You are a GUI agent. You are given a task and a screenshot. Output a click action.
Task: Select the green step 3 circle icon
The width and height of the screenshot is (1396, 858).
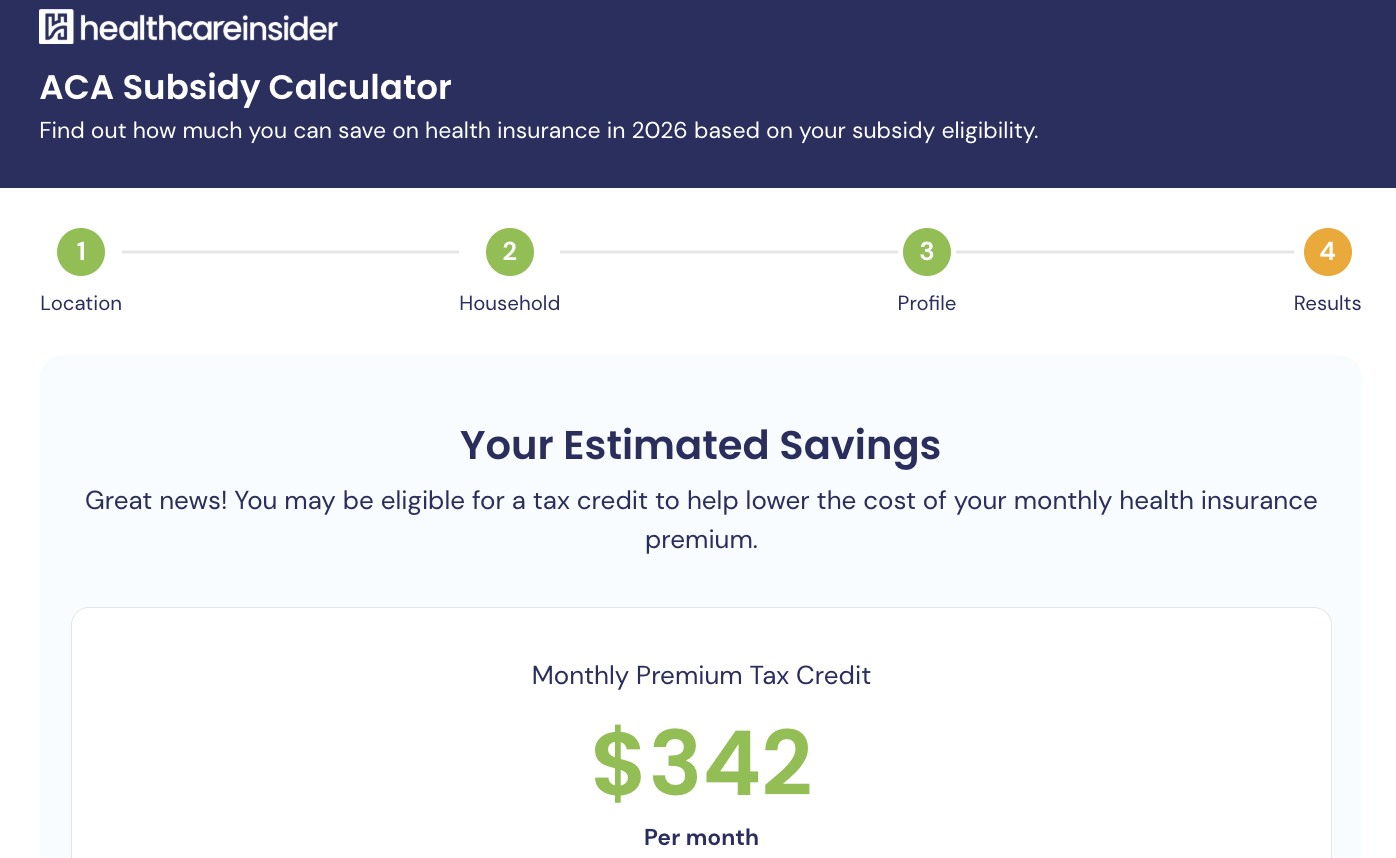point(927,252)
